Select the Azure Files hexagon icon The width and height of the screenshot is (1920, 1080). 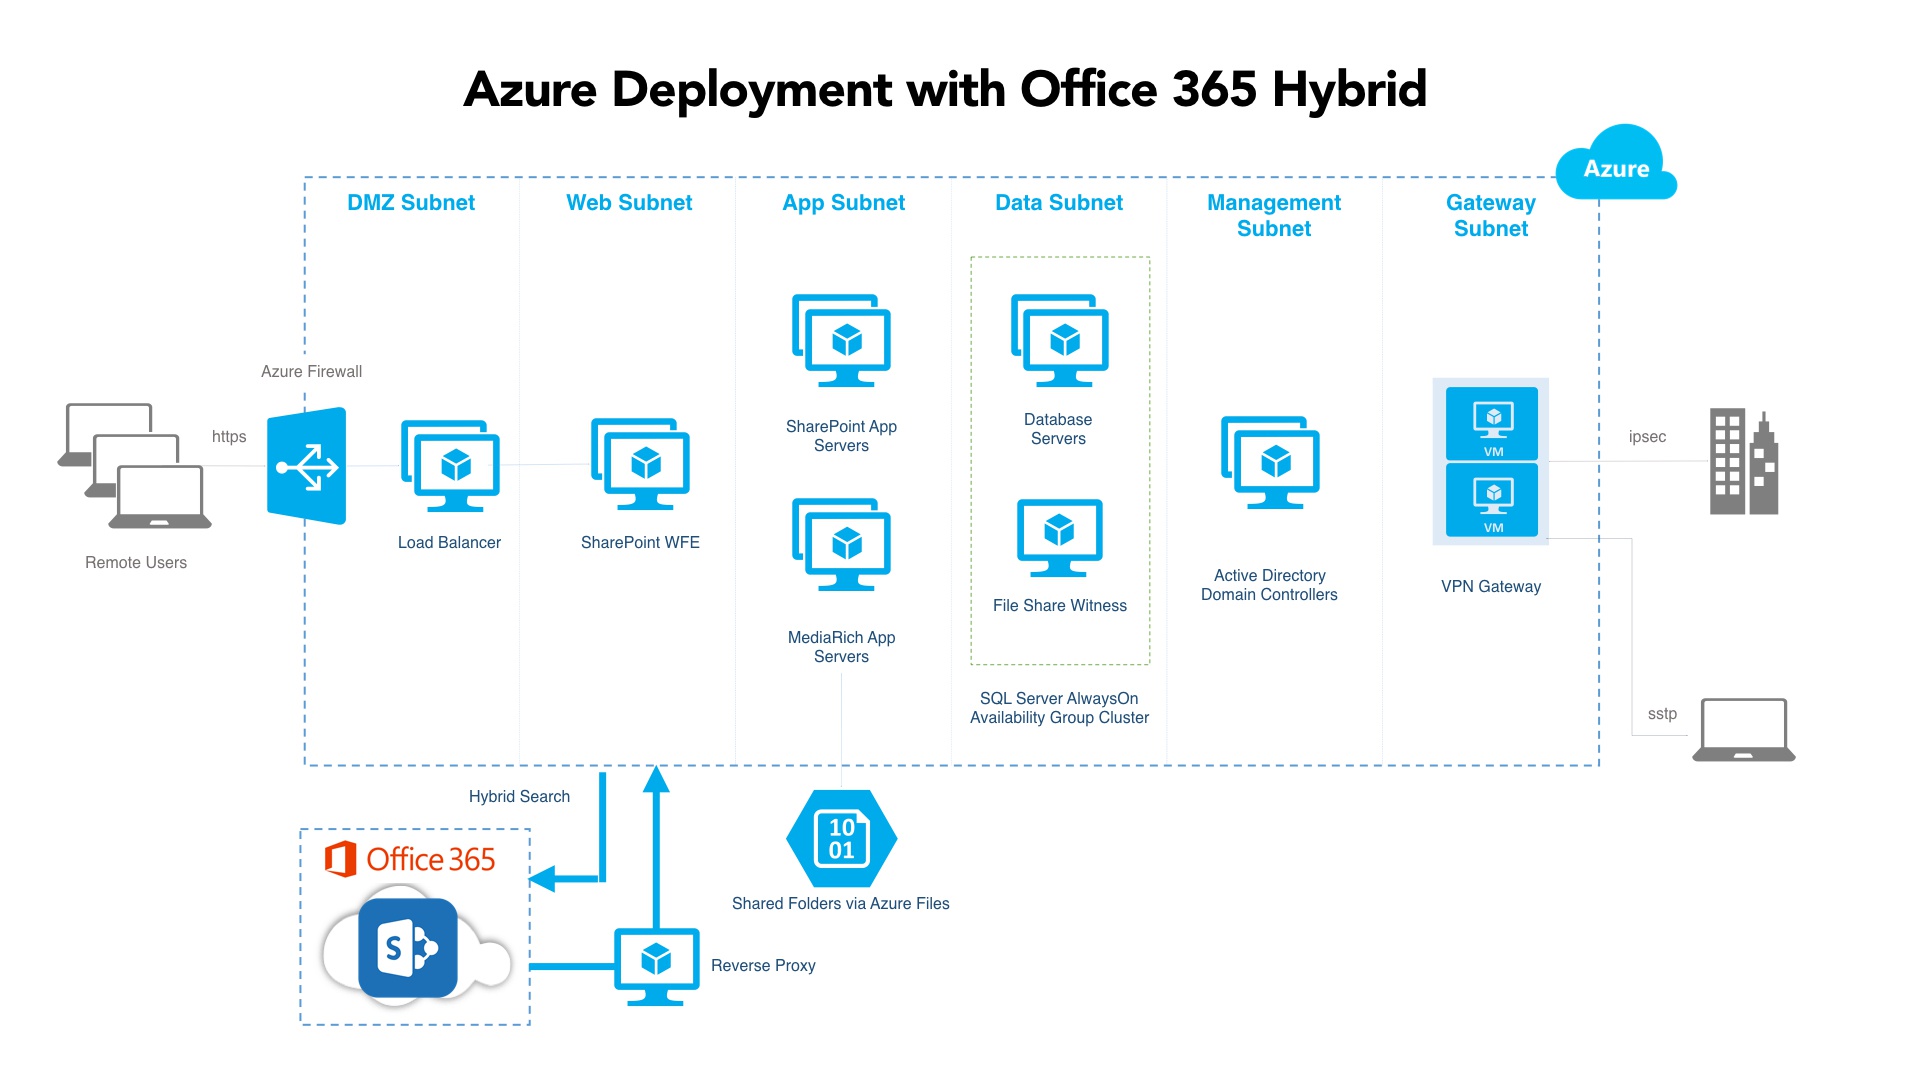842,839
